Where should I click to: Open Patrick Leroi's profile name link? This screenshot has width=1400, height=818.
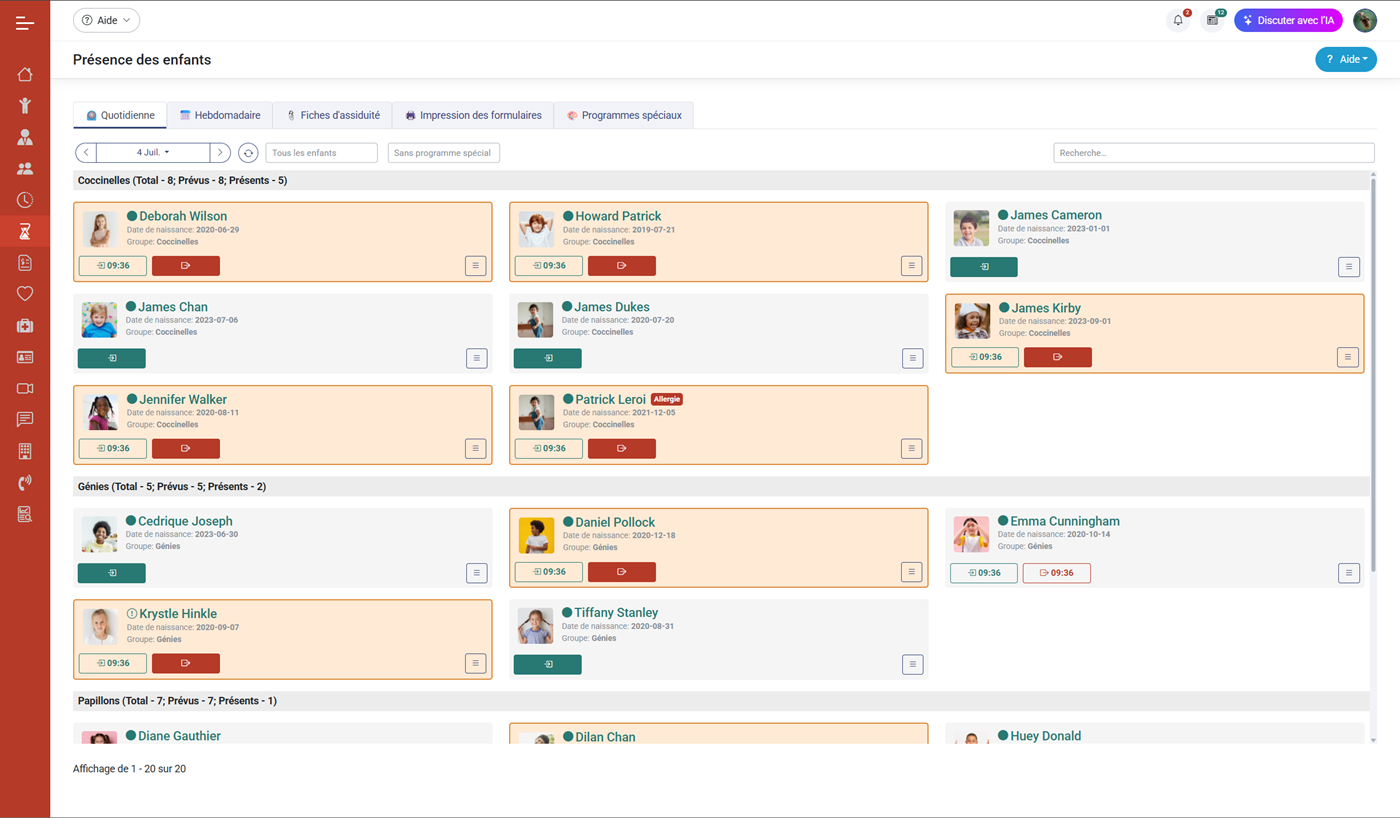tap(610, 399)
